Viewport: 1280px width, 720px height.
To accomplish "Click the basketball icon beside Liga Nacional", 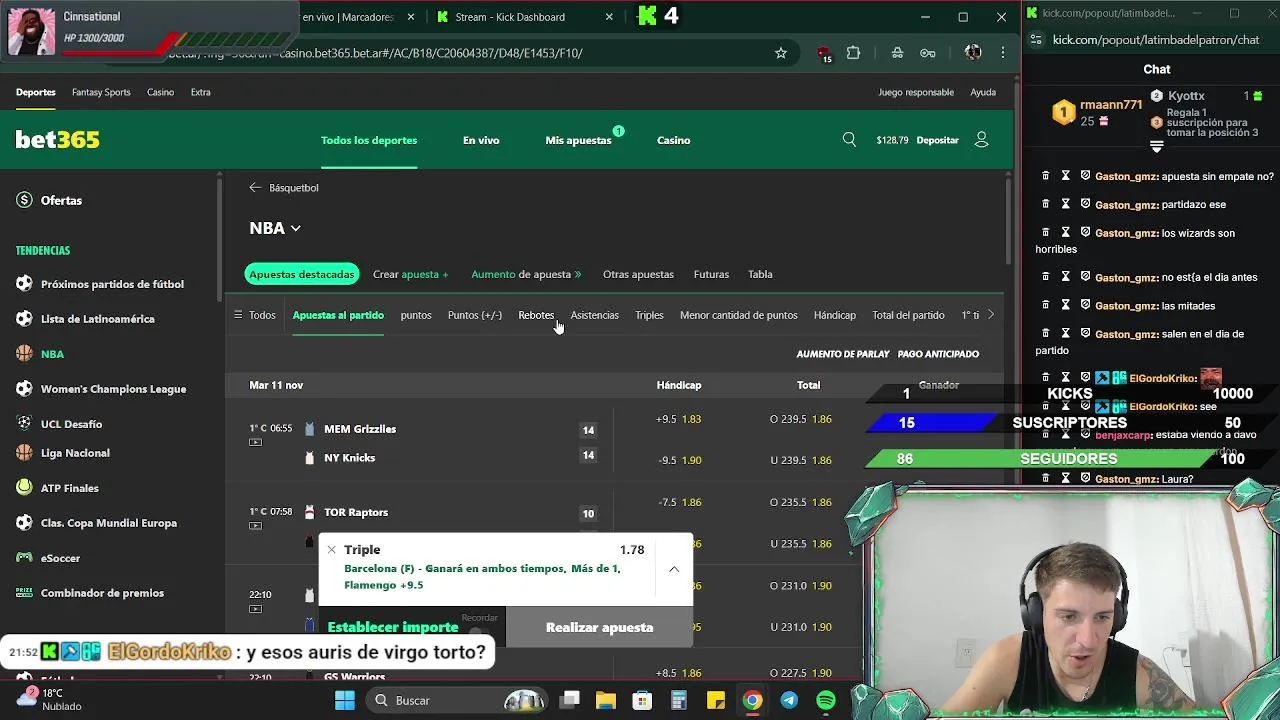I will click(24, 453).
